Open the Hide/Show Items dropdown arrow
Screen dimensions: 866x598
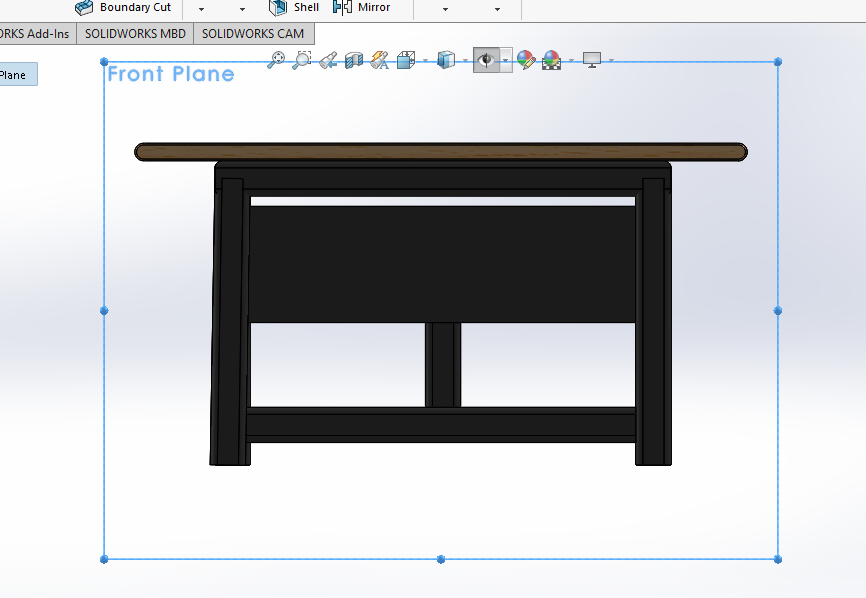[x=505, y=60]
